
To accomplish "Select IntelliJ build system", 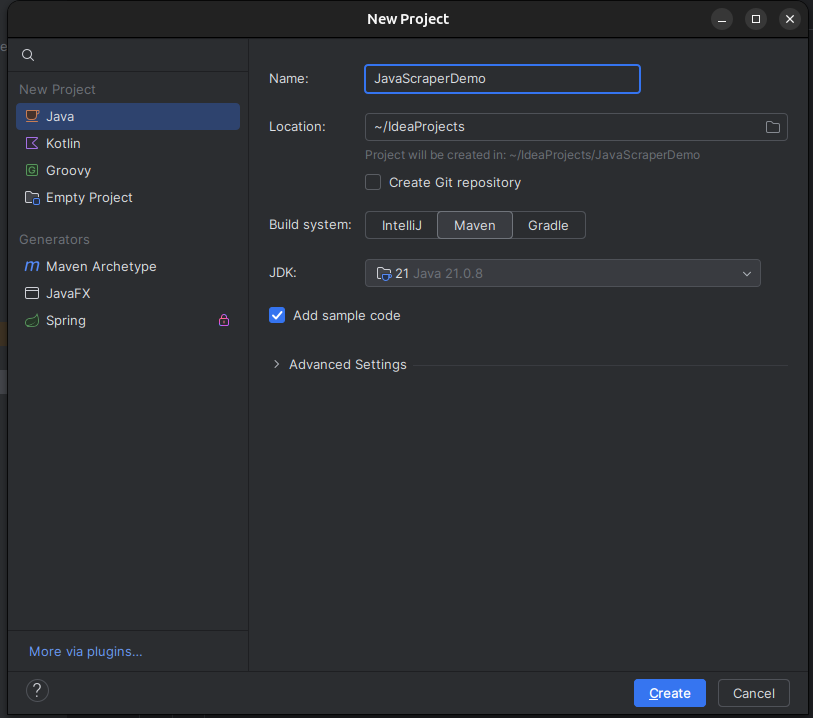I will pyautogui.click(x=401, y=225).
